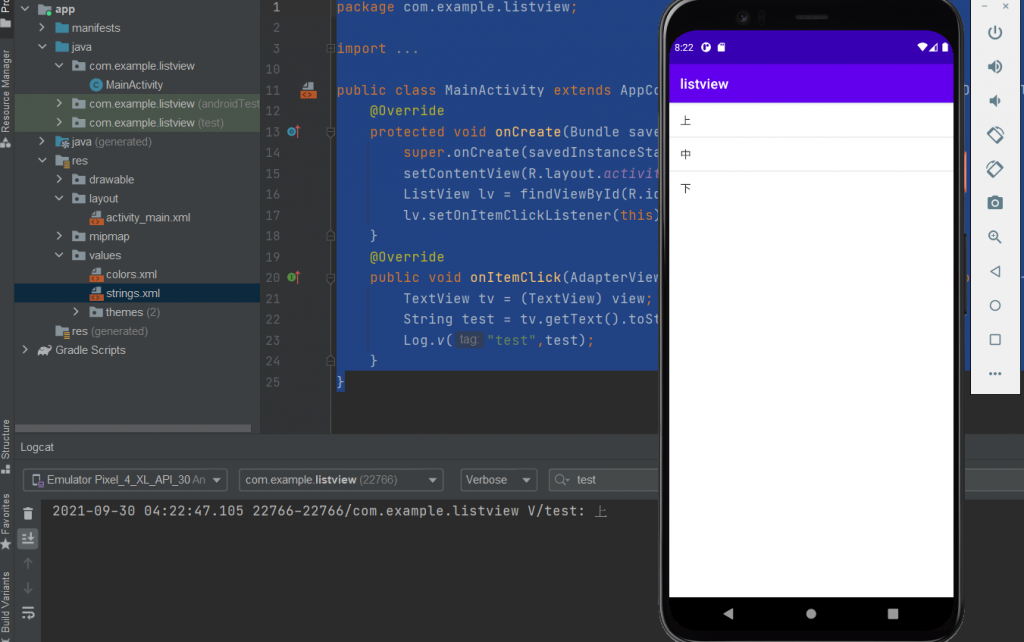Open Verbose log level dropdown
This screenshot has width=1024, height=642.
coord(498,480)
